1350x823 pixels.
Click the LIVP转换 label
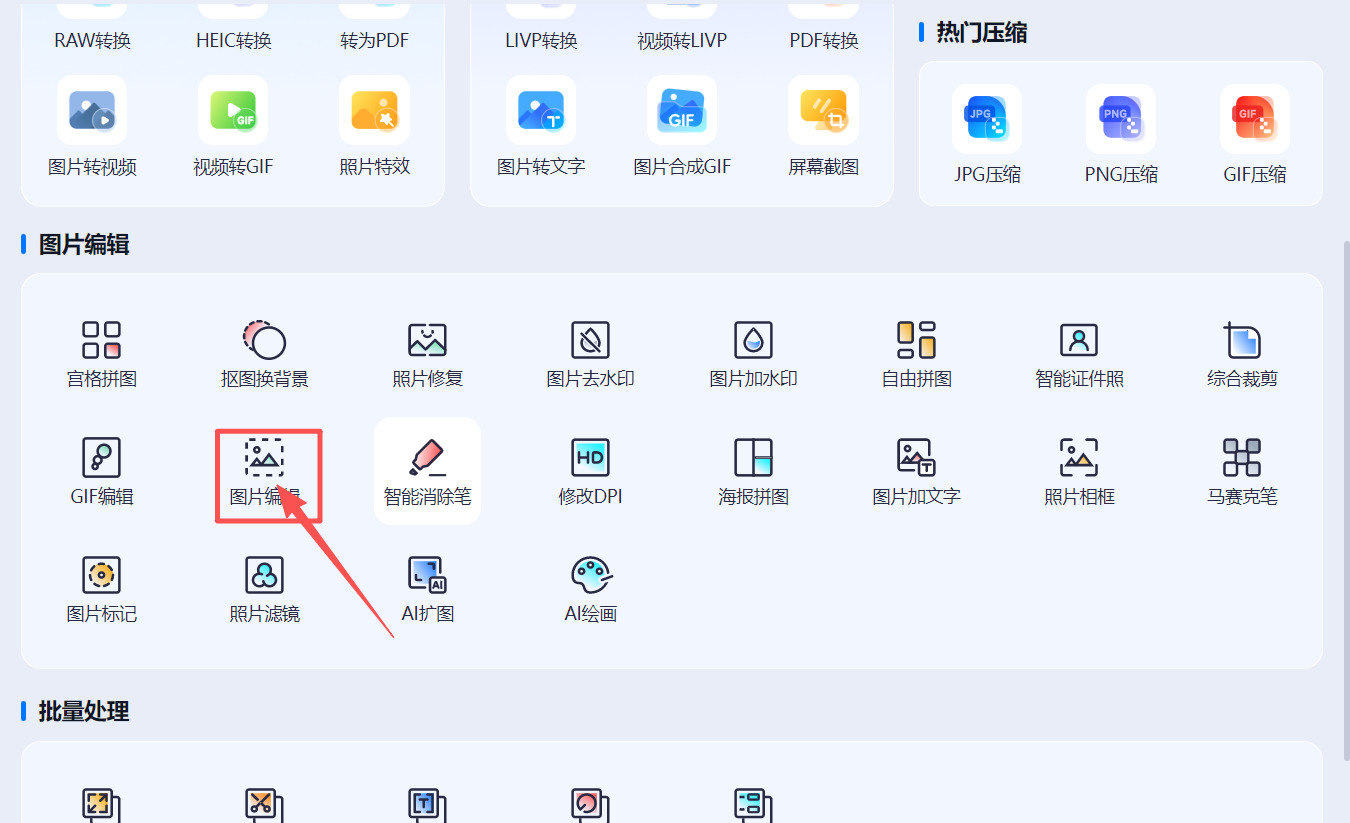coord(541,41)
